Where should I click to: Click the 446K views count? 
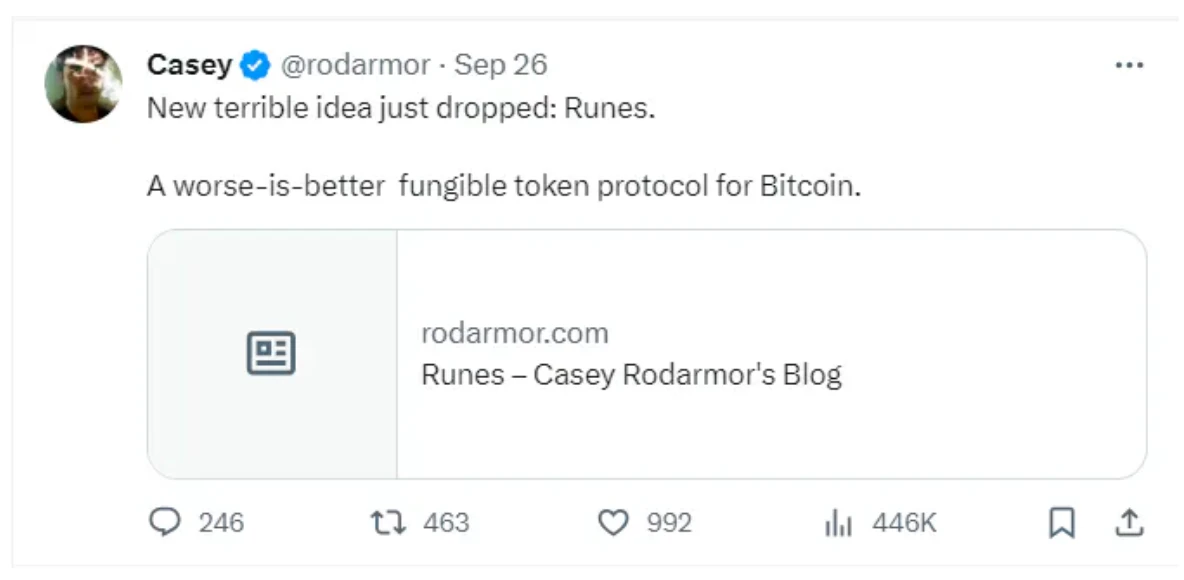(x=904, y=523)
